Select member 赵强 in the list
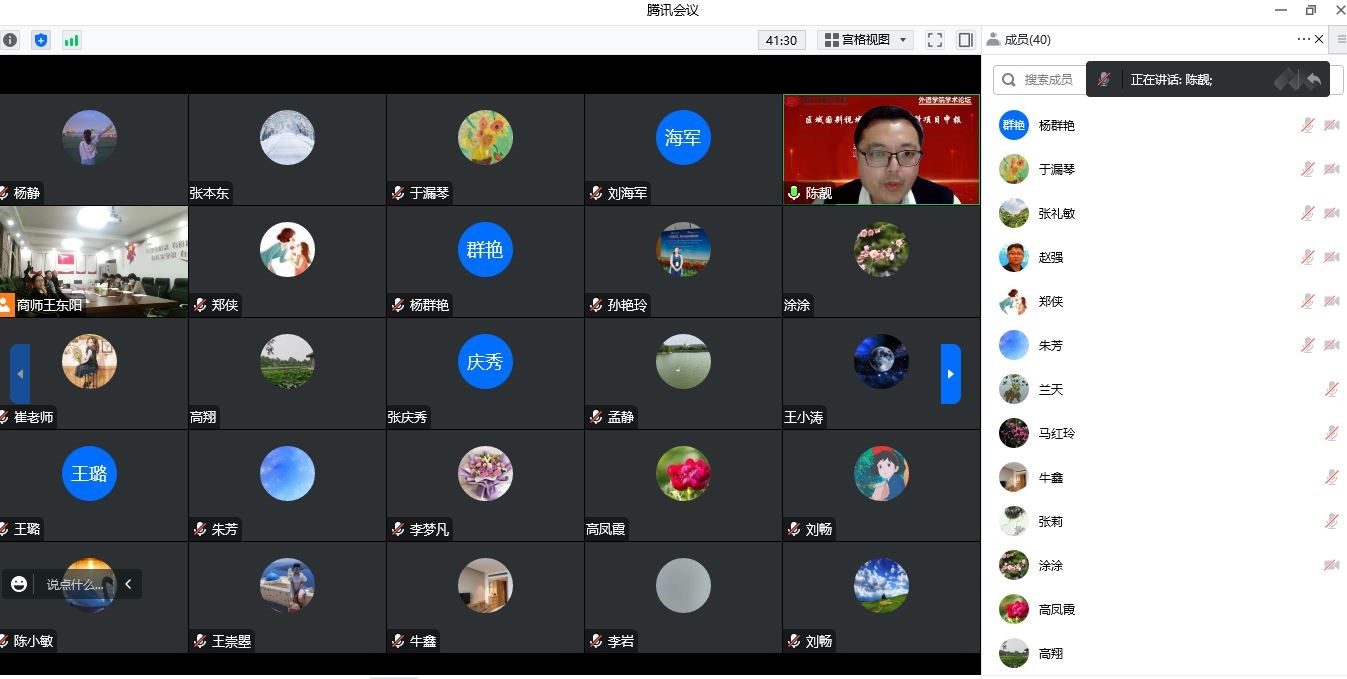The image size is (1347, 679). 1050,258
